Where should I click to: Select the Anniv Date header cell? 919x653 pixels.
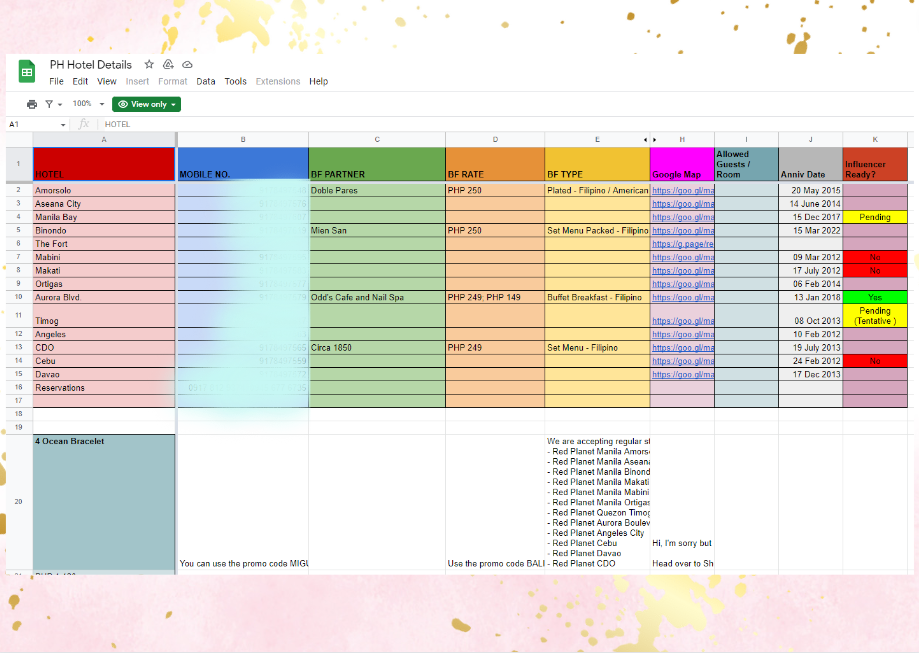pos(811,164)
